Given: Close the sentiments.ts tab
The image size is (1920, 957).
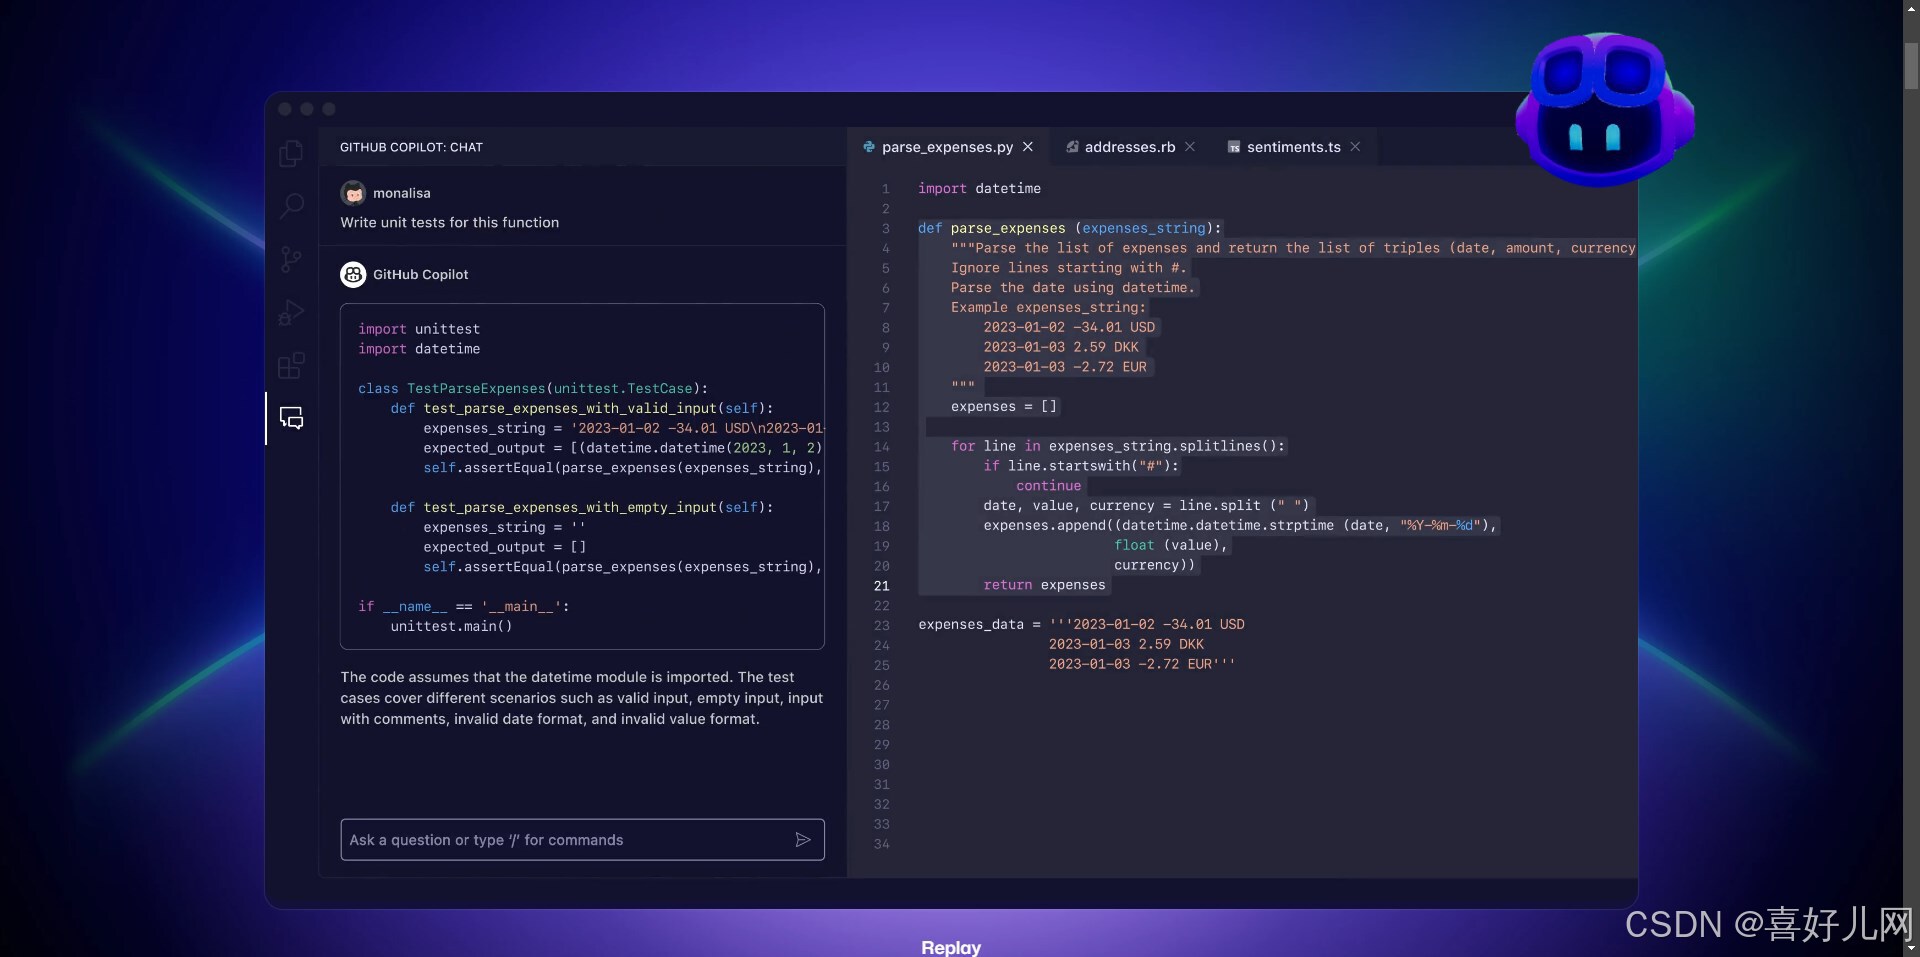Looking at the screenshot, I should (x=1355, y=147).
